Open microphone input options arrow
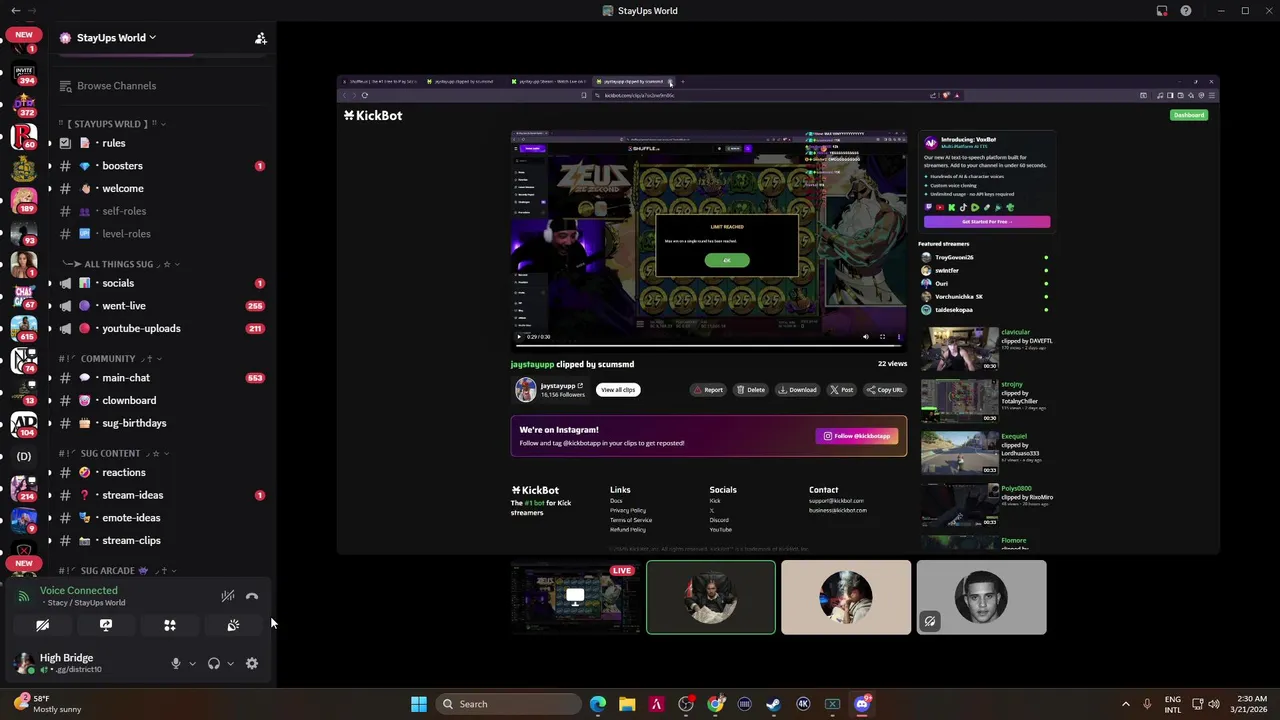This screenshot has height=720, width=1280. click(192, 663)
